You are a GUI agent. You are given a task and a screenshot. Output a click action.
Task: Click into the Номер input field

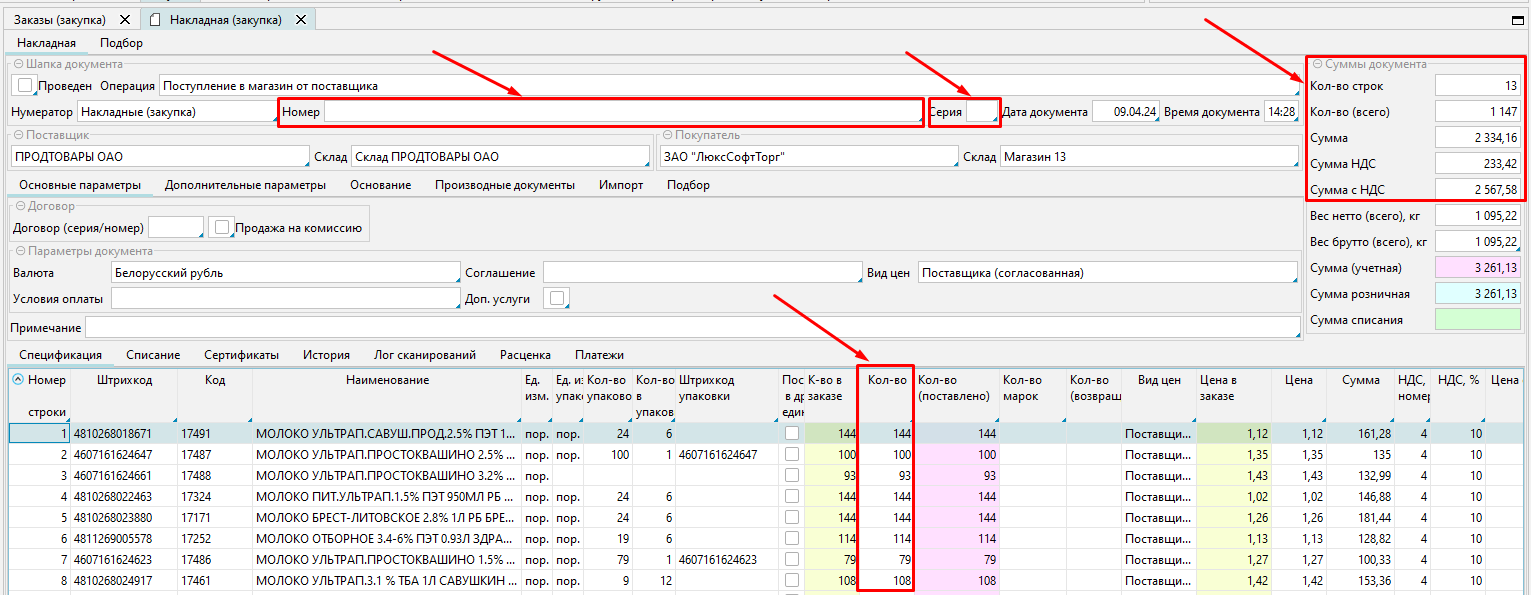click(620, 112)
